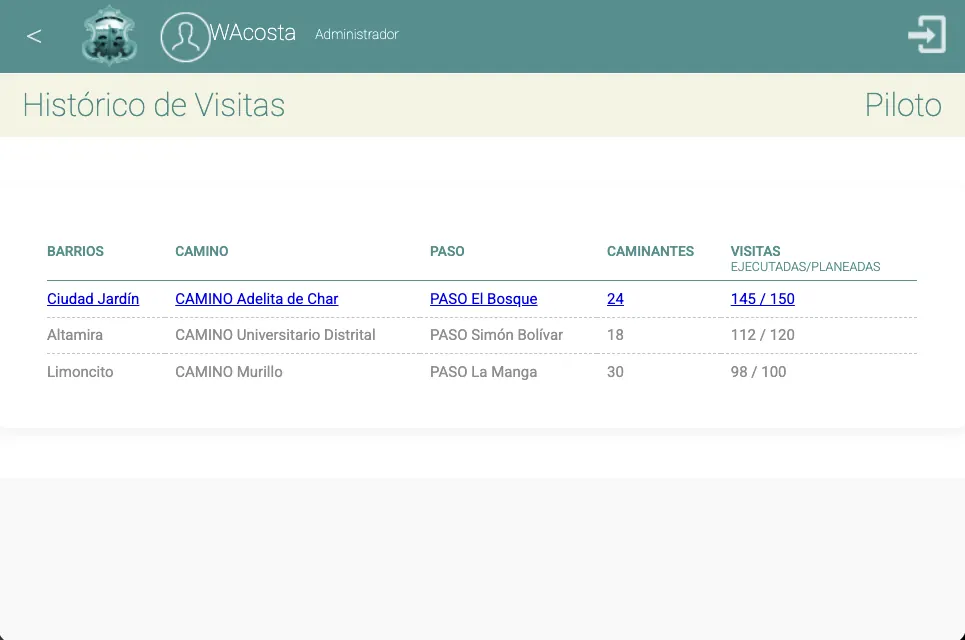965x640 pixels.
Task: Click the Administrador role label
Action: tap(357, 34)
